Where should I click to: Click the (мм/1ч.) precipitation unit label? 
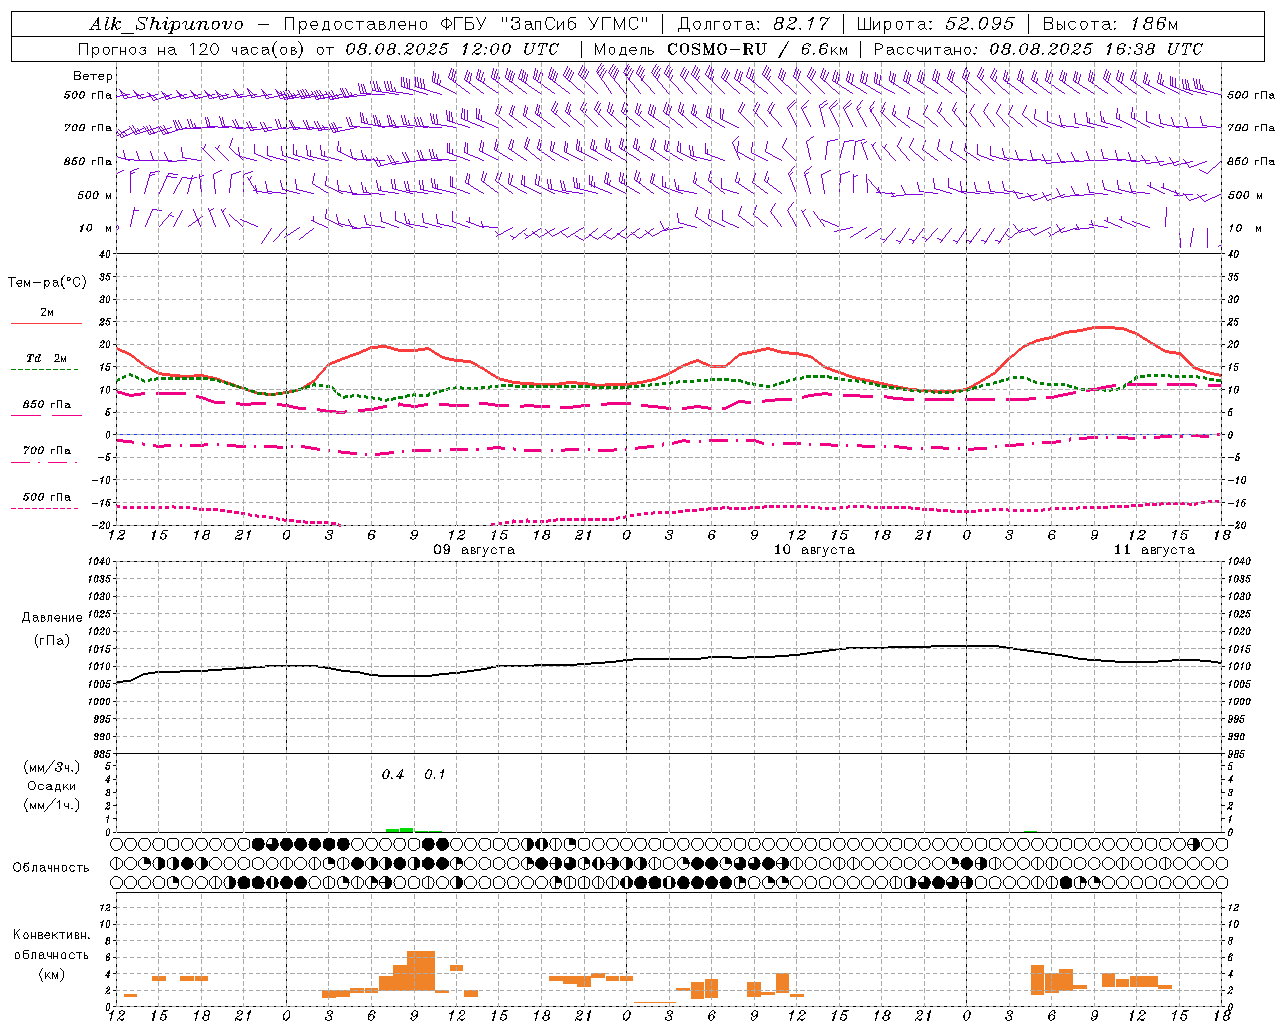[x=52, y=805]
